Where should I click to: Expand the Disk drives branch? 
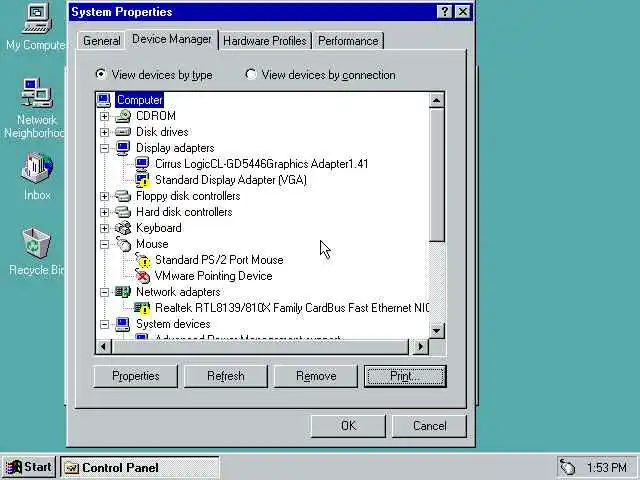point(104,132)
